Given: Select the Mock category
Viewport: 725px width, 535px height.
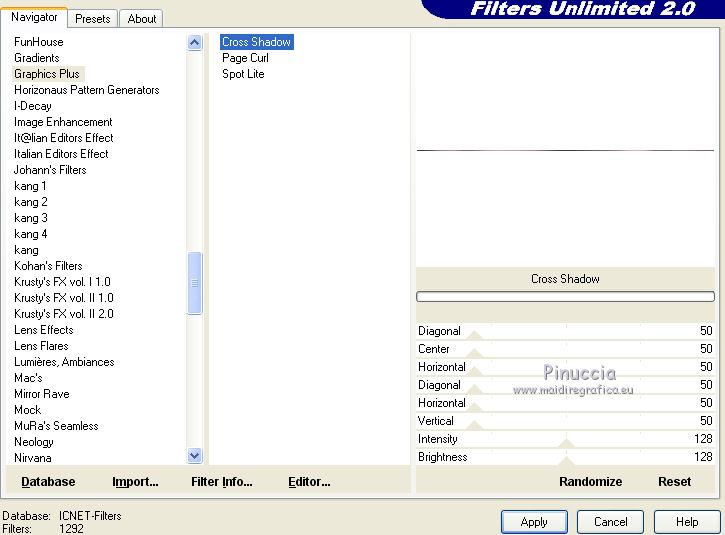Looking at the screenshot, I should [28, 410].
